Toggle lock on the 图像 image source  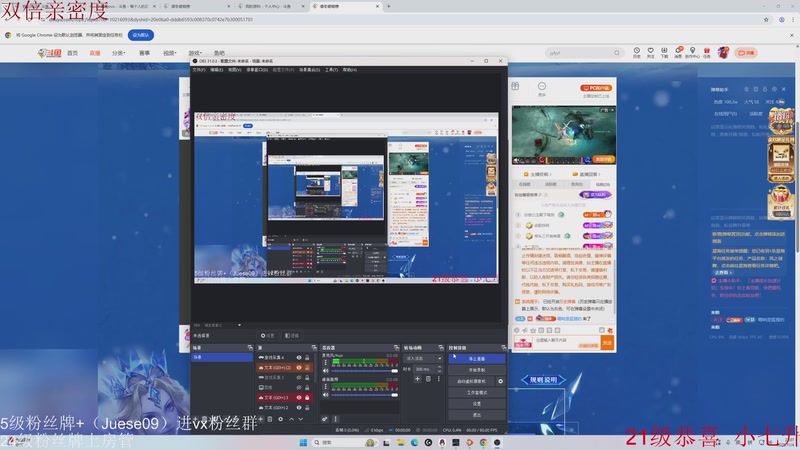click(x=307, y=387)
